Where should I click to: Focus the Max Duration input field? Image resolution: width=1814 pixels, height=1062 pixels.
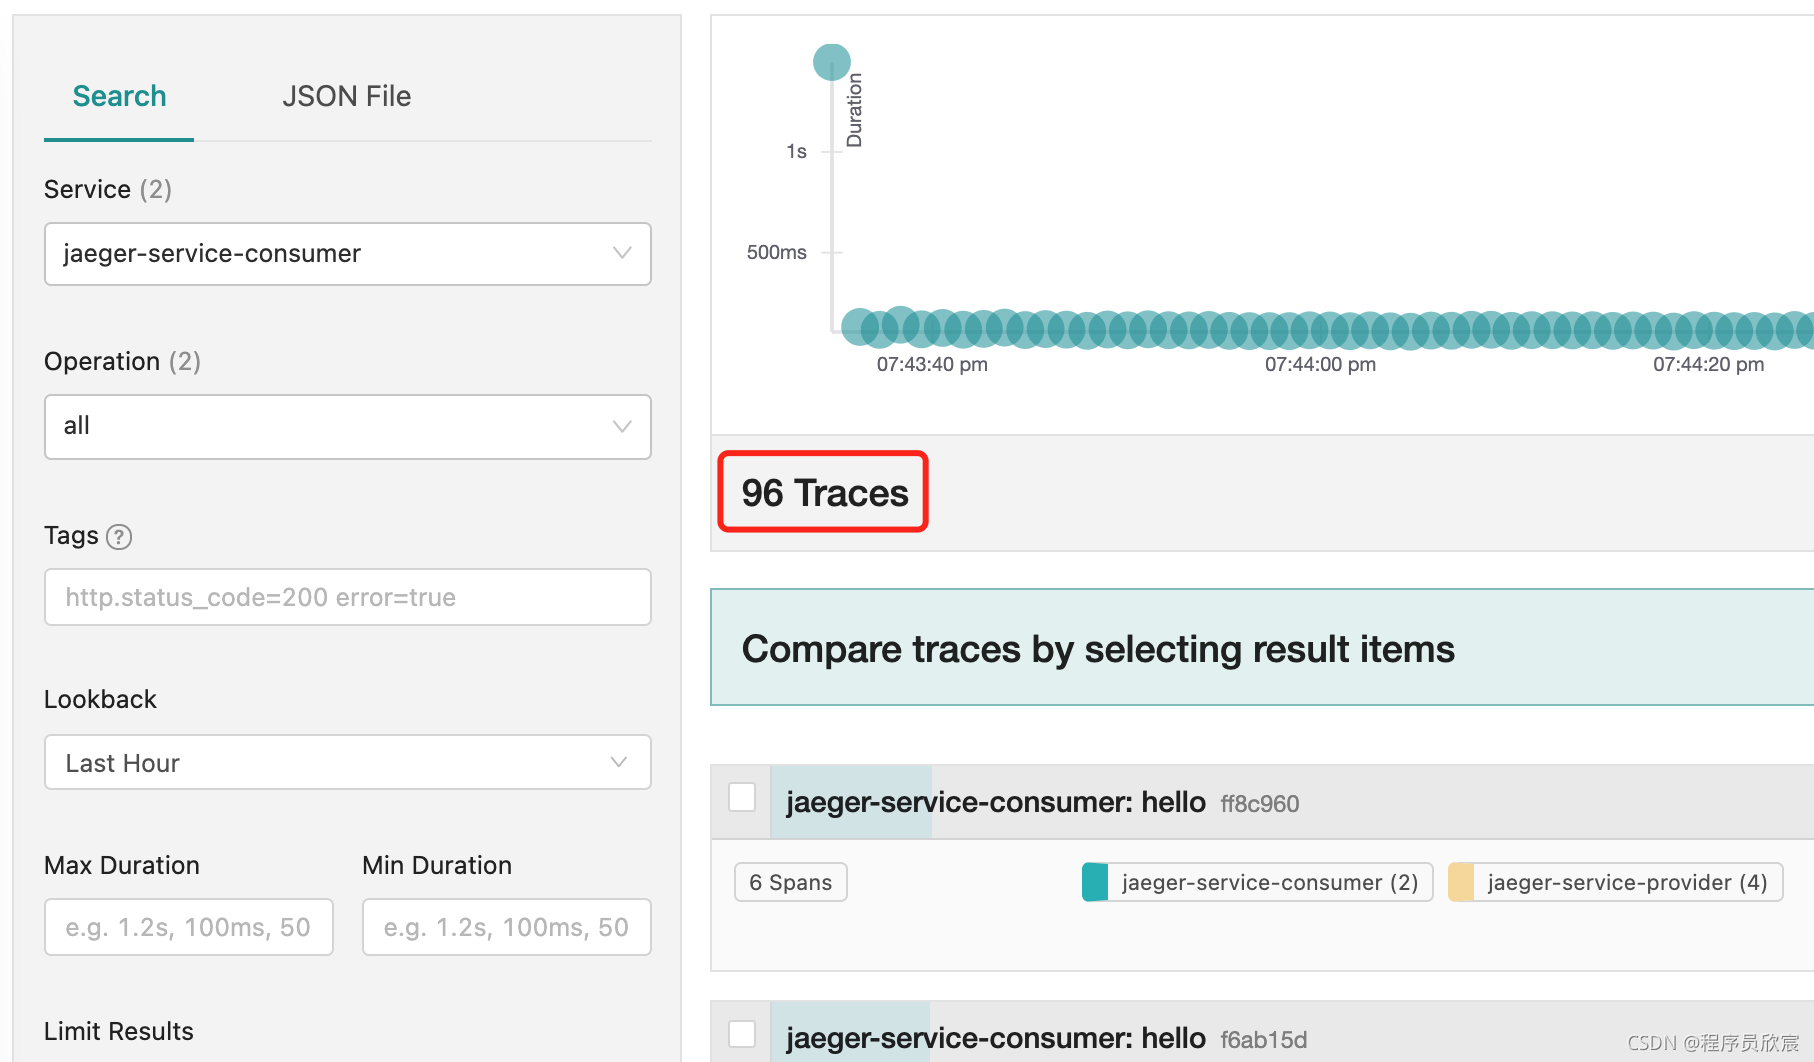coord(189,927)
